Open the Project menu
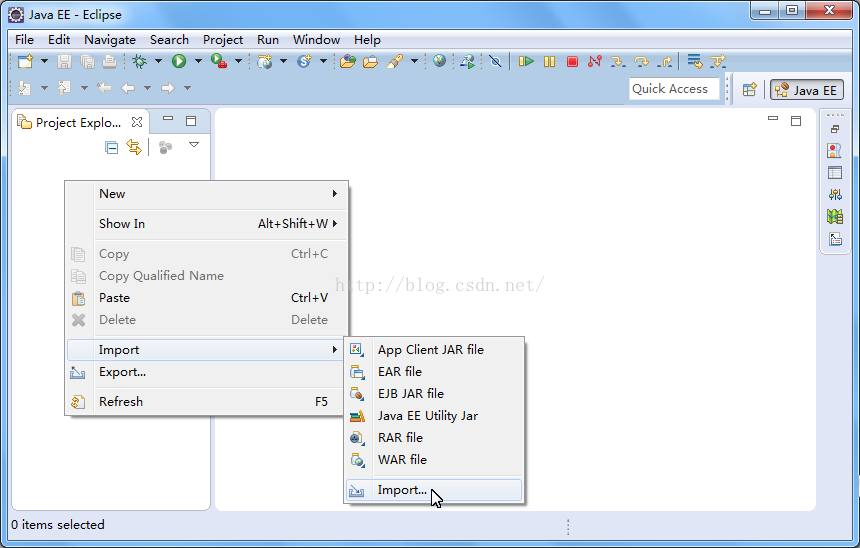The height and width of the screenshot is (548, 860). (223, 39)
